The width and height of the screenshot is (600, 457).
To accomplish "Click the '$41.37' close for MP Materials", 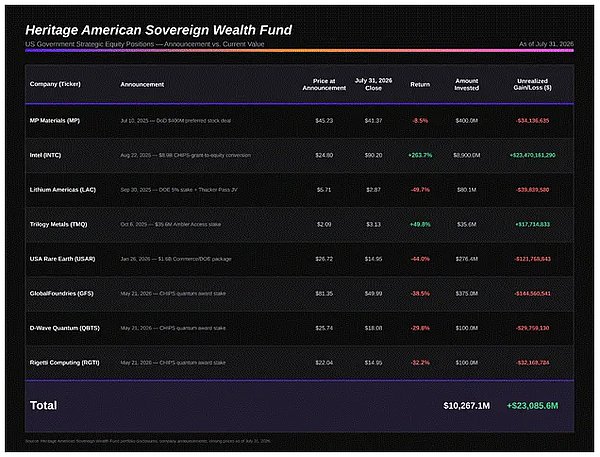I will click(373, 121).
